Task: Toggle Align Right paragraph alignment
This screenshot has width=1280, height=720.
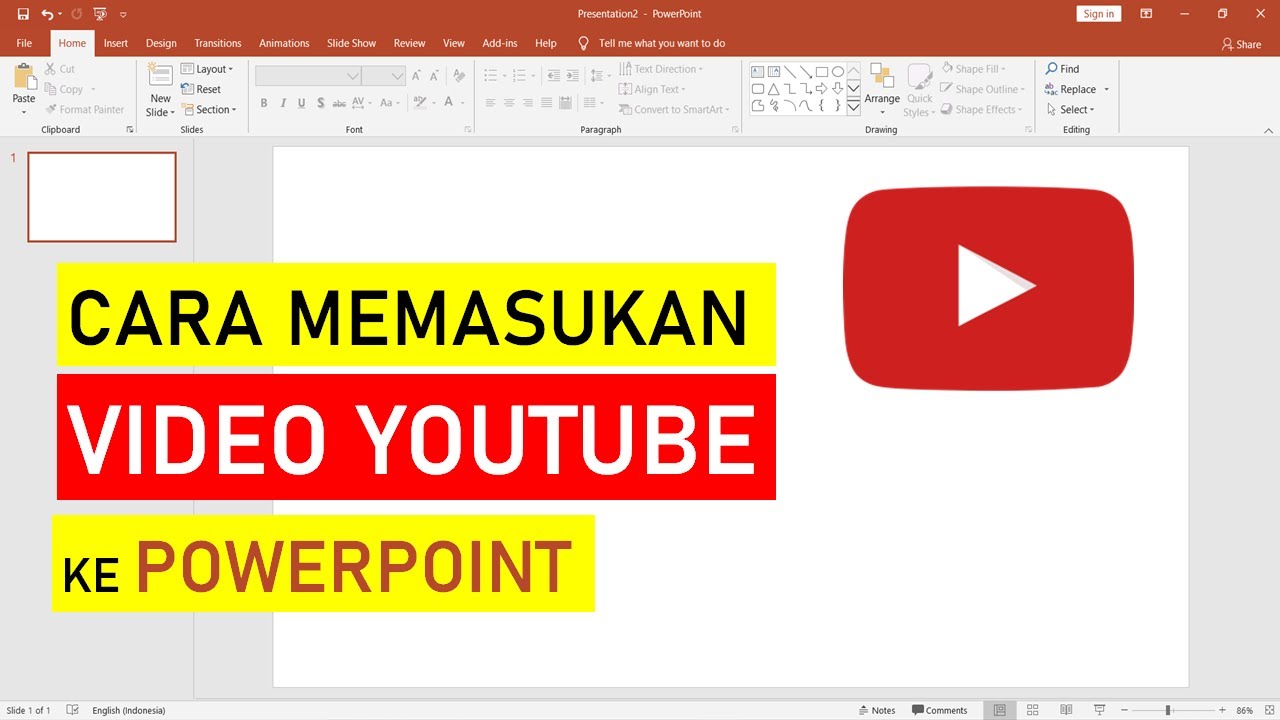Action: coord(528,103)
